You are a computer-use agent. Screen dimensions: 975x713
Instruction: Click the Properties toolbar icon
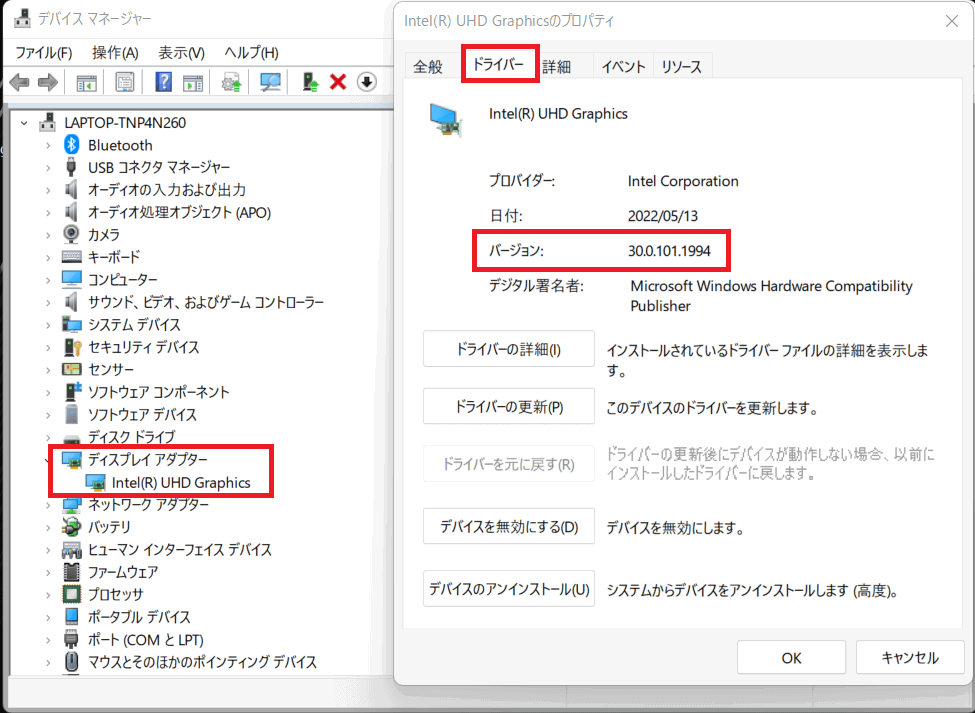coord(125,82)
